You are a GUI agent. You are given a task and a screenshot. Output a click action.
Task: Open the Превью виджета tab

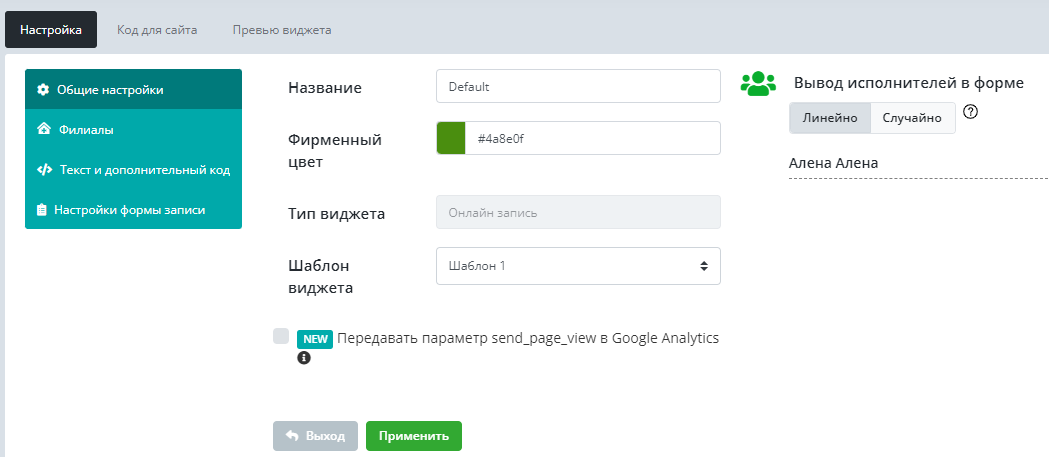pyautogui.click(x=282, y=30)
